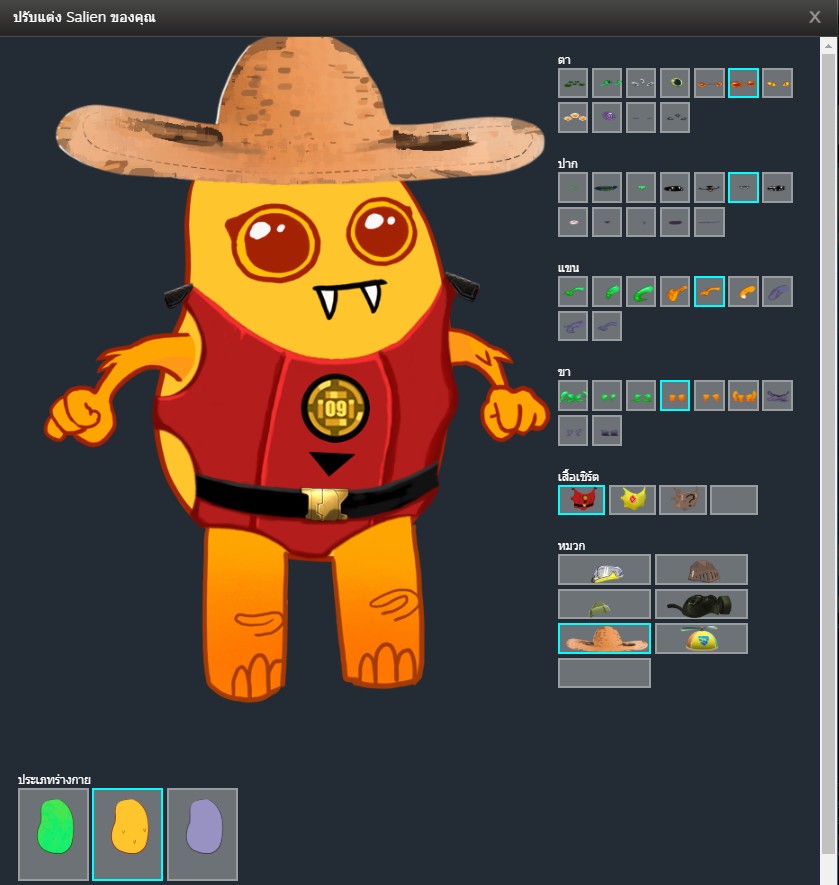The image size is (839, 885).
Task: Click the highlighted red-orange oval eyes
Action: point(743,84)
